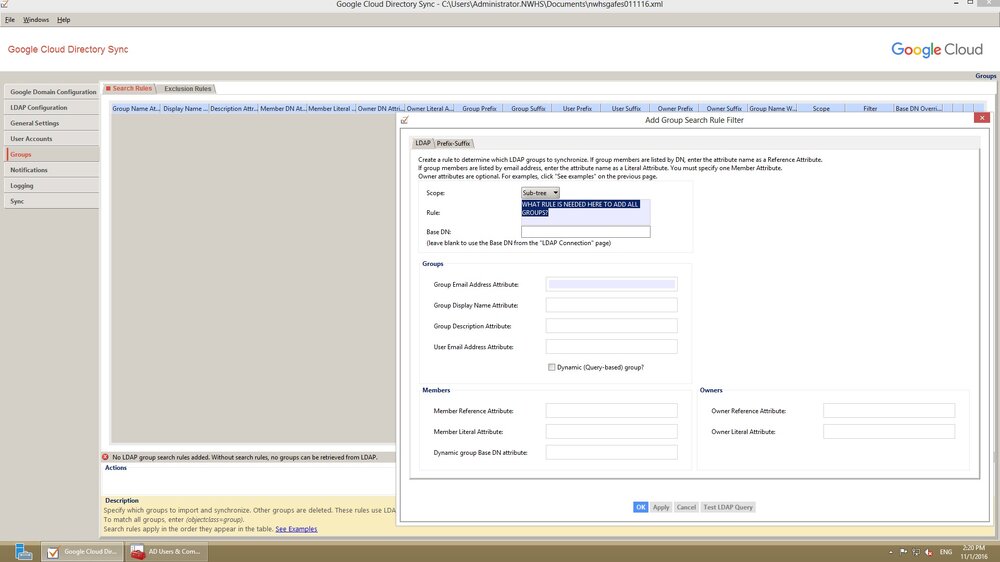
Task: Click Group Suffix column header
Action: click(528, 108)
